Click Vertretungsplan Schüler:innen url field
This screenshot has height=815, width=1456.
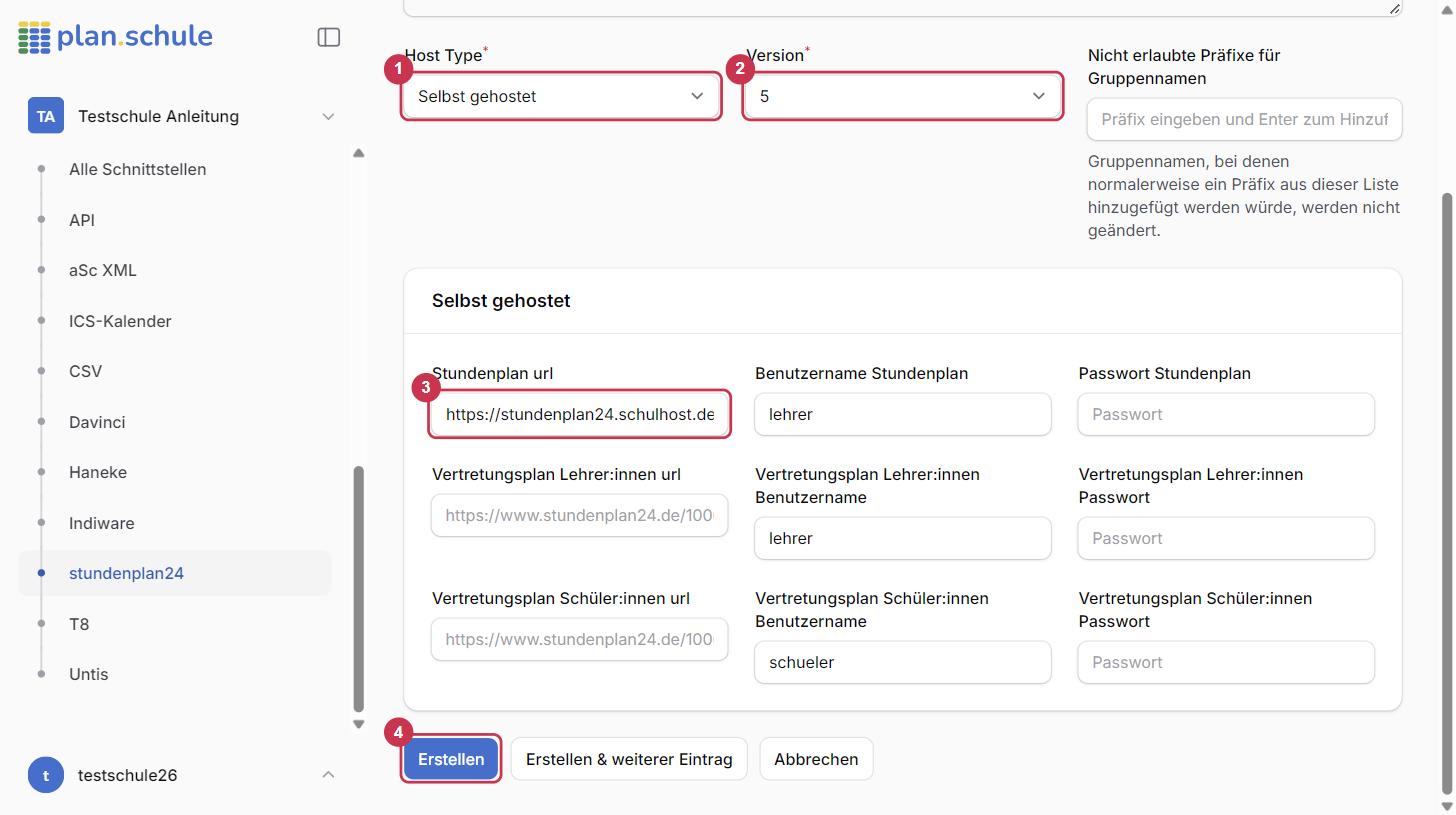580,639
